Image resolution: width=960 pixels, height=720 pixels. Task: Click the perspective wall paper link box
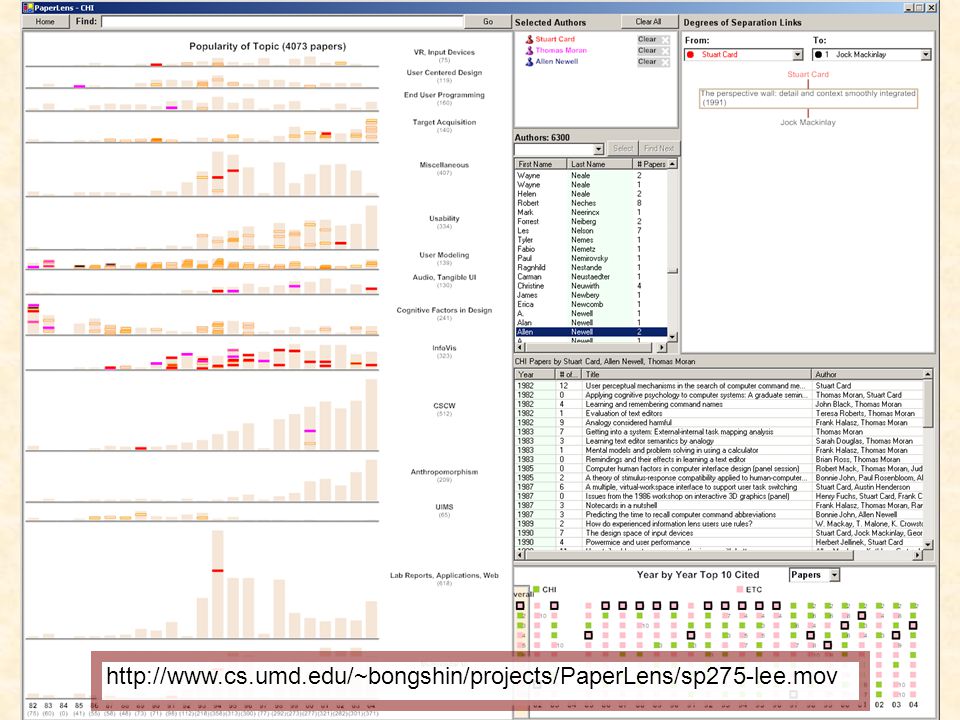point(808,98)
